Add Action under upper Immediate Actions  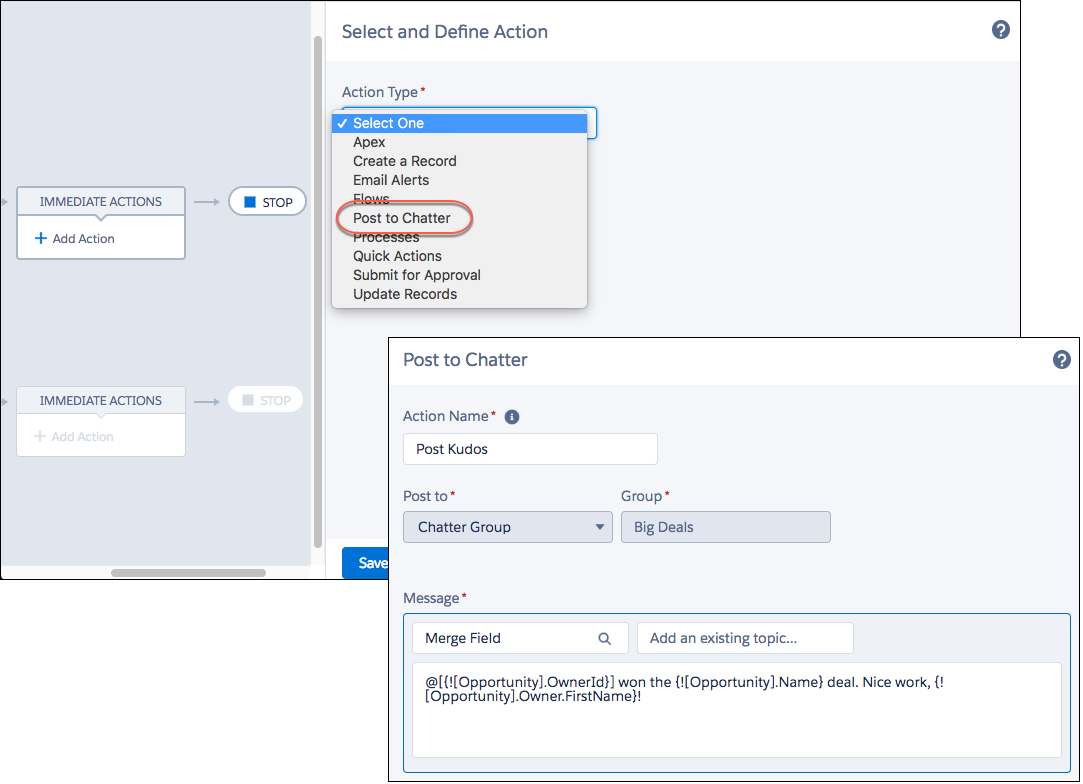tap(75, 238)
